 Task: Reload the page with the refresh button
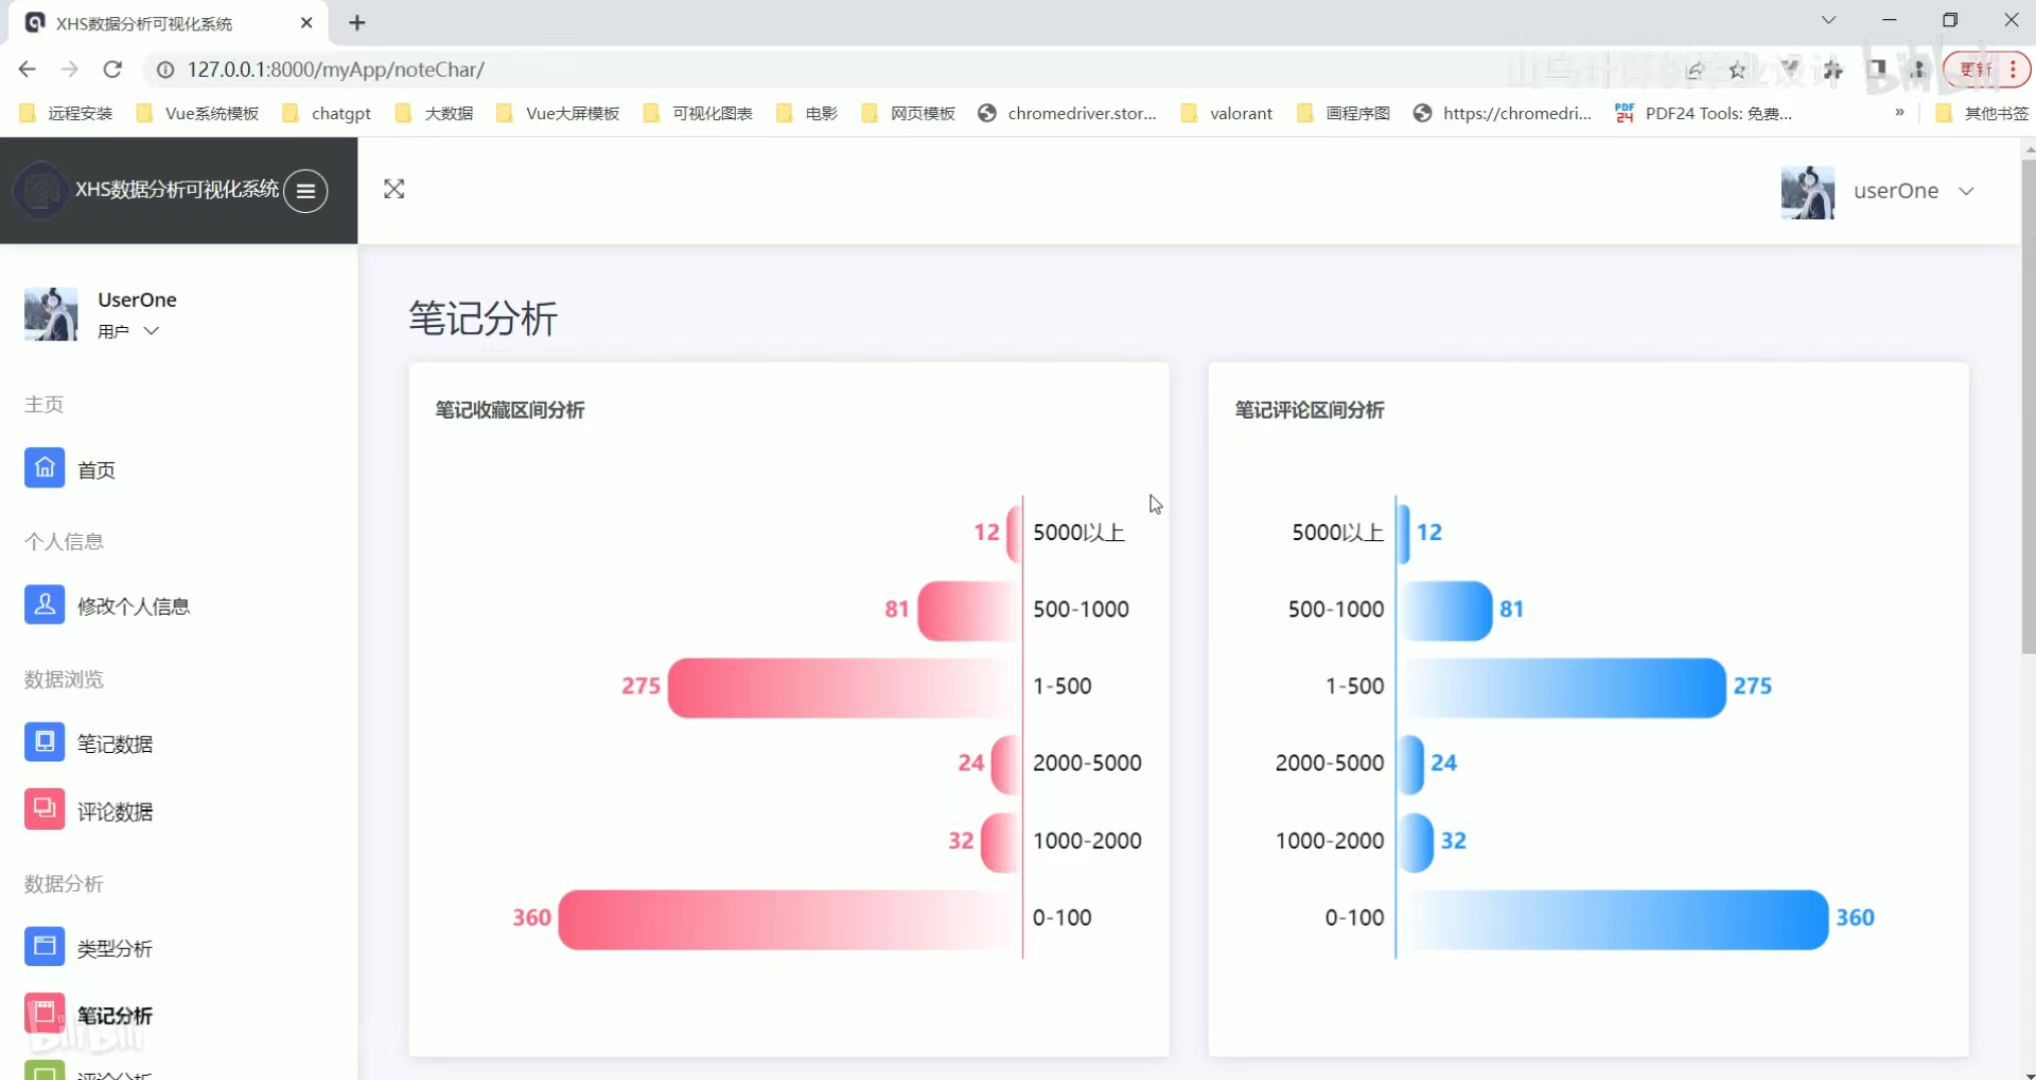pyautogui.click(x=112, y=69)
